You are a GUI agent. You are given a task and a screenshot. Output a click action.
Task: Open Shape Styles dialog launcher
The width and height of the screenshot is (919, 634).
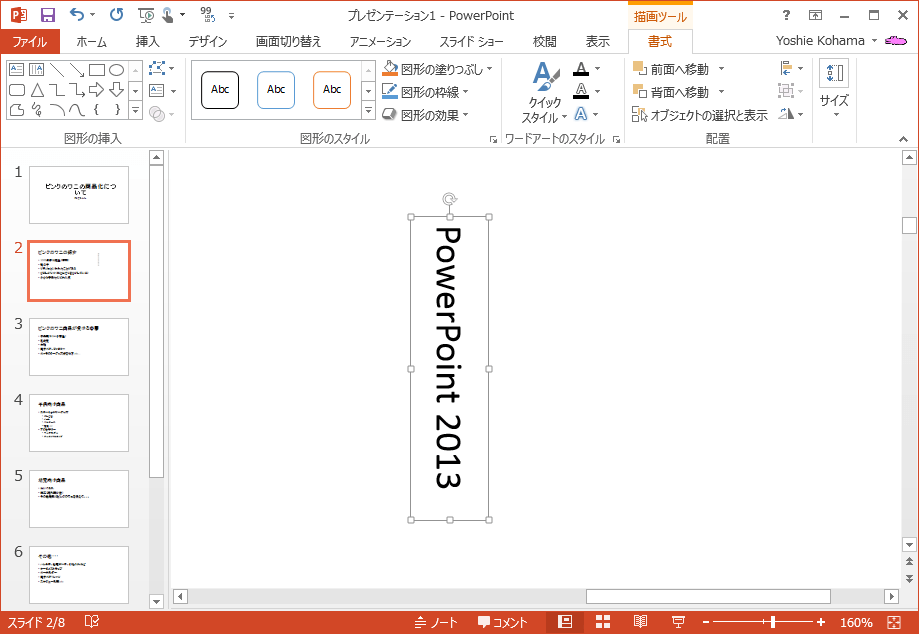point(493,139)
